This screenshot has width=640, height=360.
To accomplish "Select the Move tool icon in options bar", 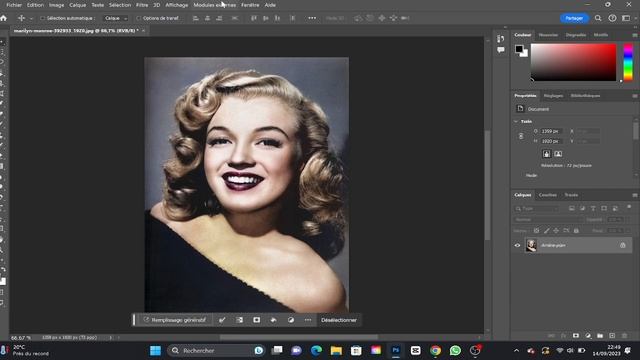I will 21,18.
